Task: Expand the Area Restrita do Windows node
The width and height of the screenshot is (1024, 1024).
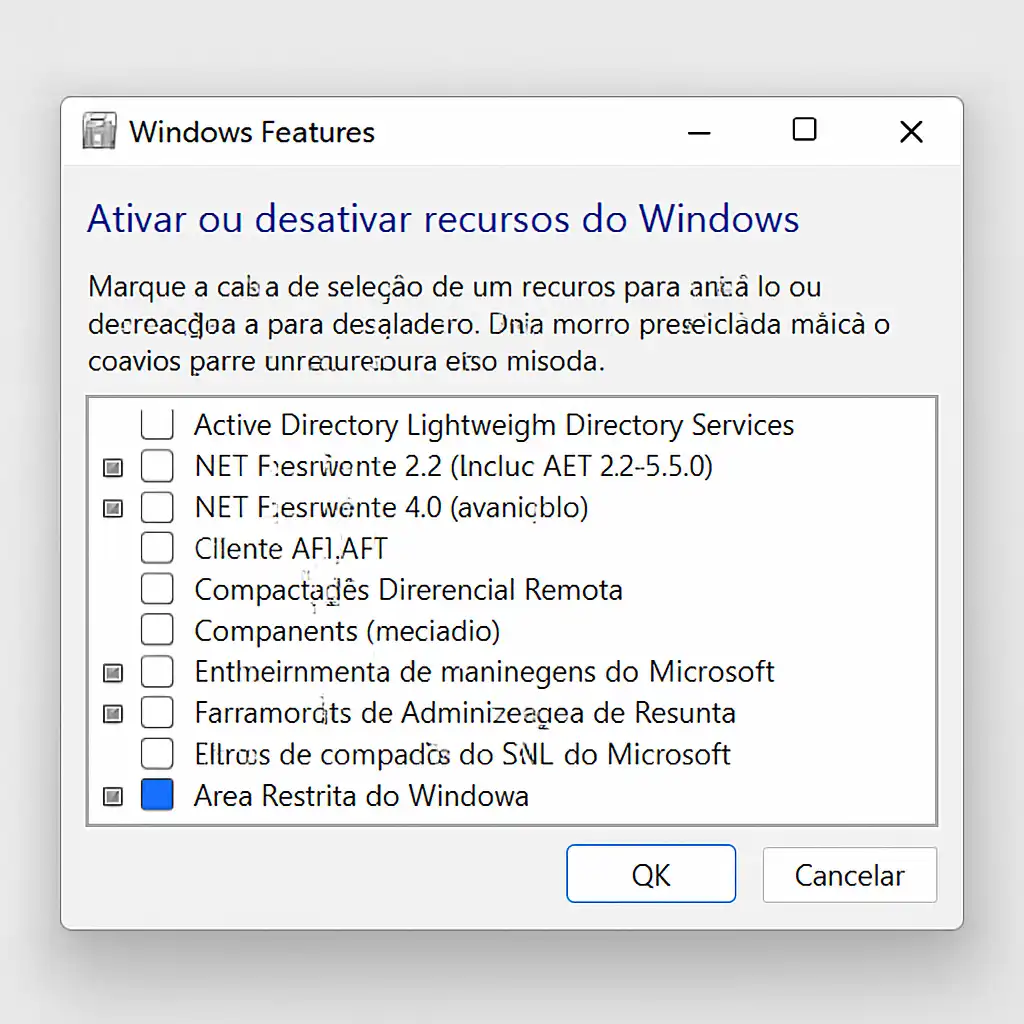Action: [x=114, y=796]
